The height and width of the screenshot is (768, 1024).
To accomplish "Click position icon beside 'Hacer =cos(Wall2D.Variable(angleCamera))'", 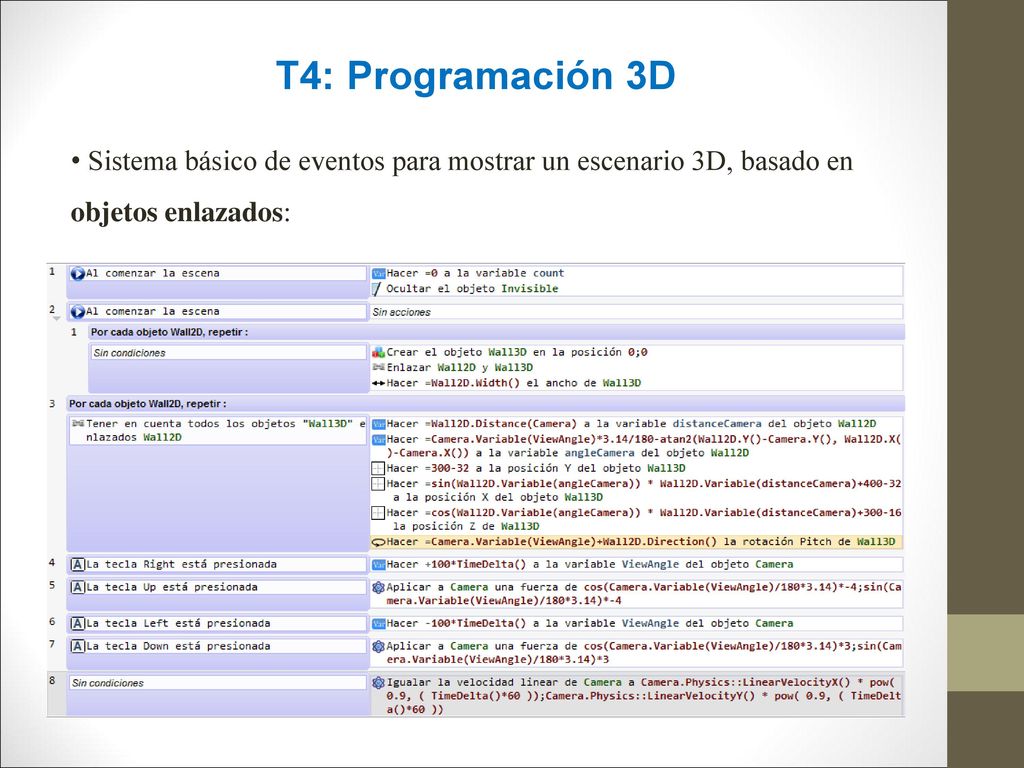I will (x=378, y=513).
